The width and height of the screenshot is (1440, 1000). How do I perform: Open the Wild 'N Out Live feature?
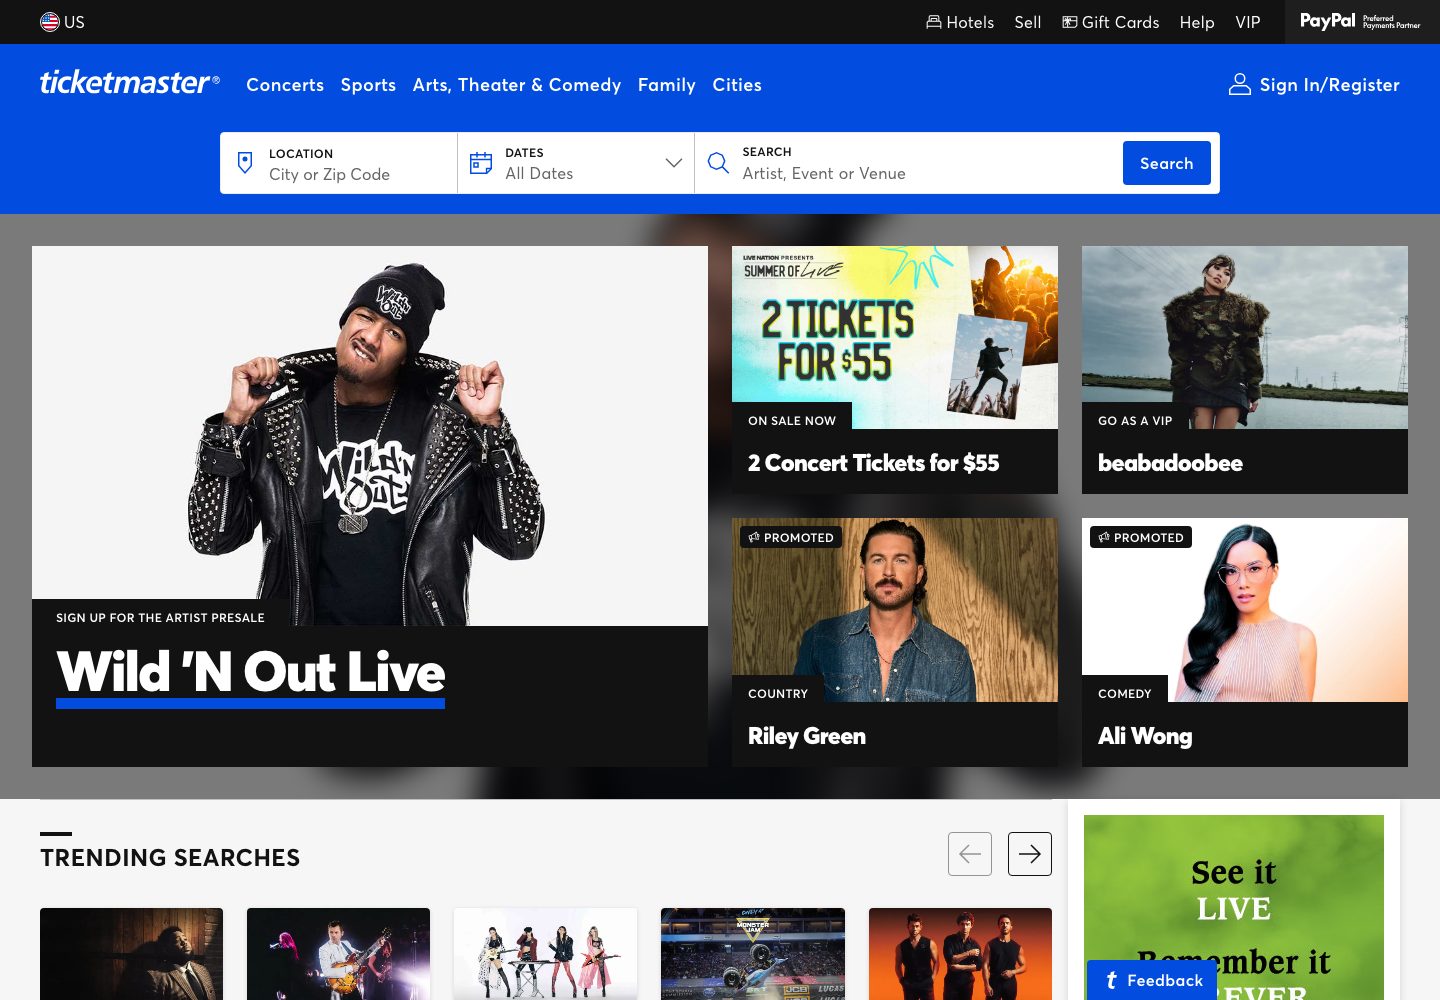(x=370, y=506)
